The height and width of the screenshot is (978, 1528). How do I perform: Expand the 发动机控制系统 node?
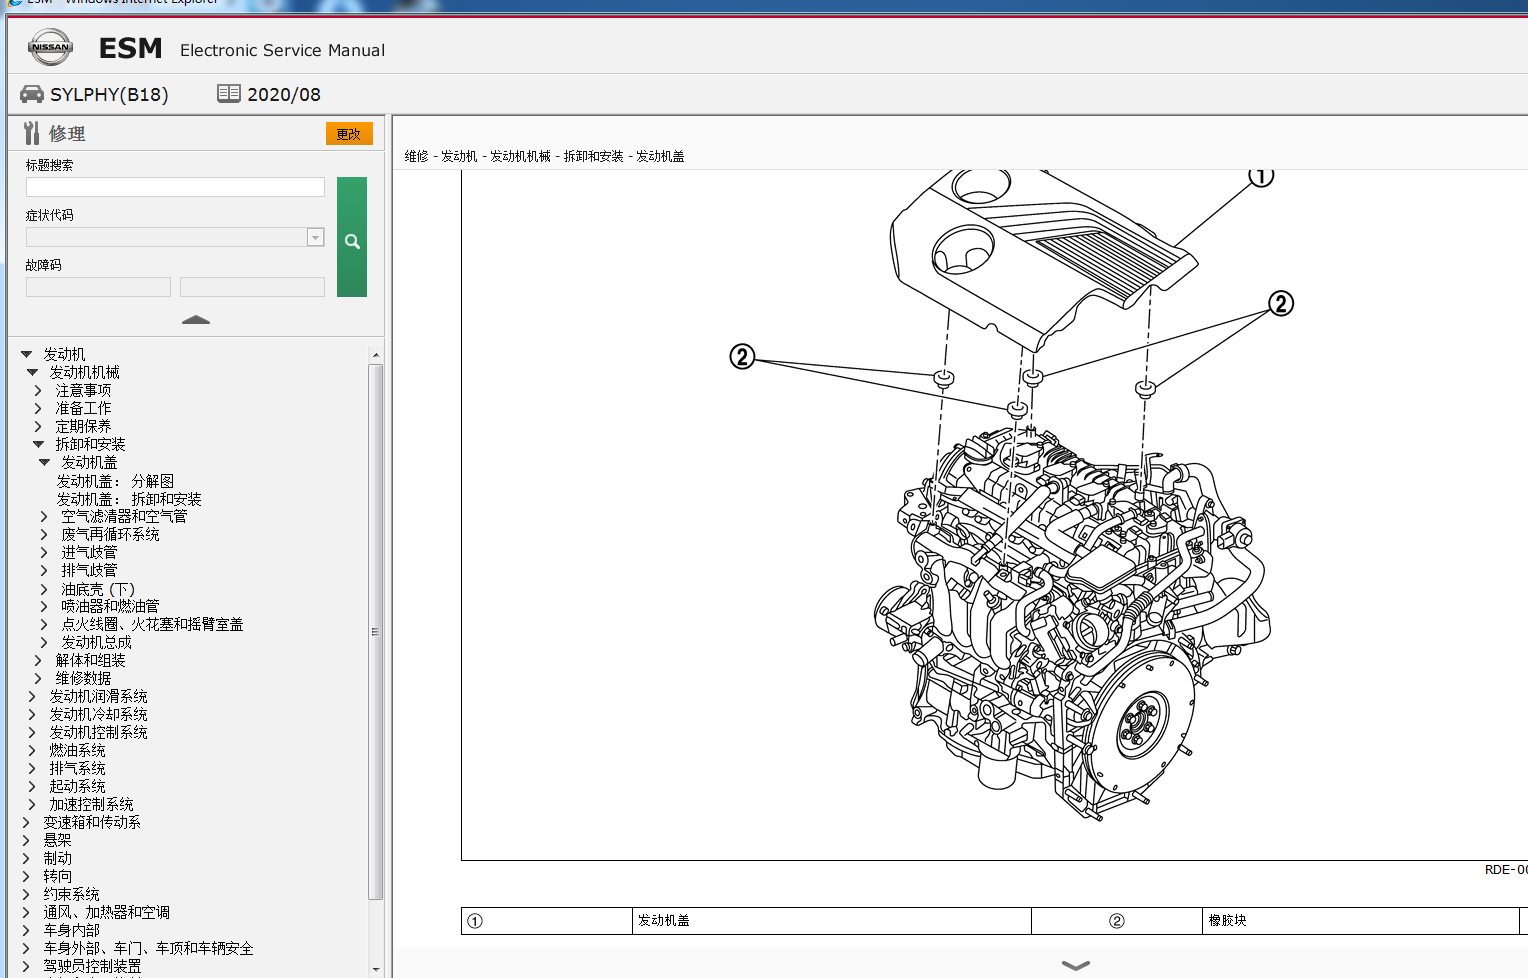32,732
